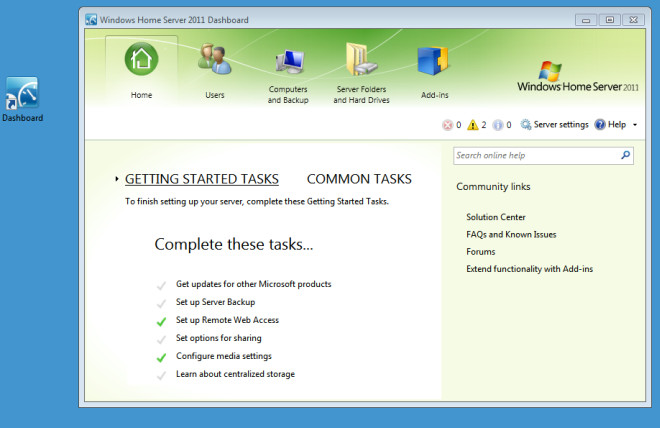Screen dimensions: 660x428
Task: Open Learn about centralized storage task
Action: (x=235, y=374)
